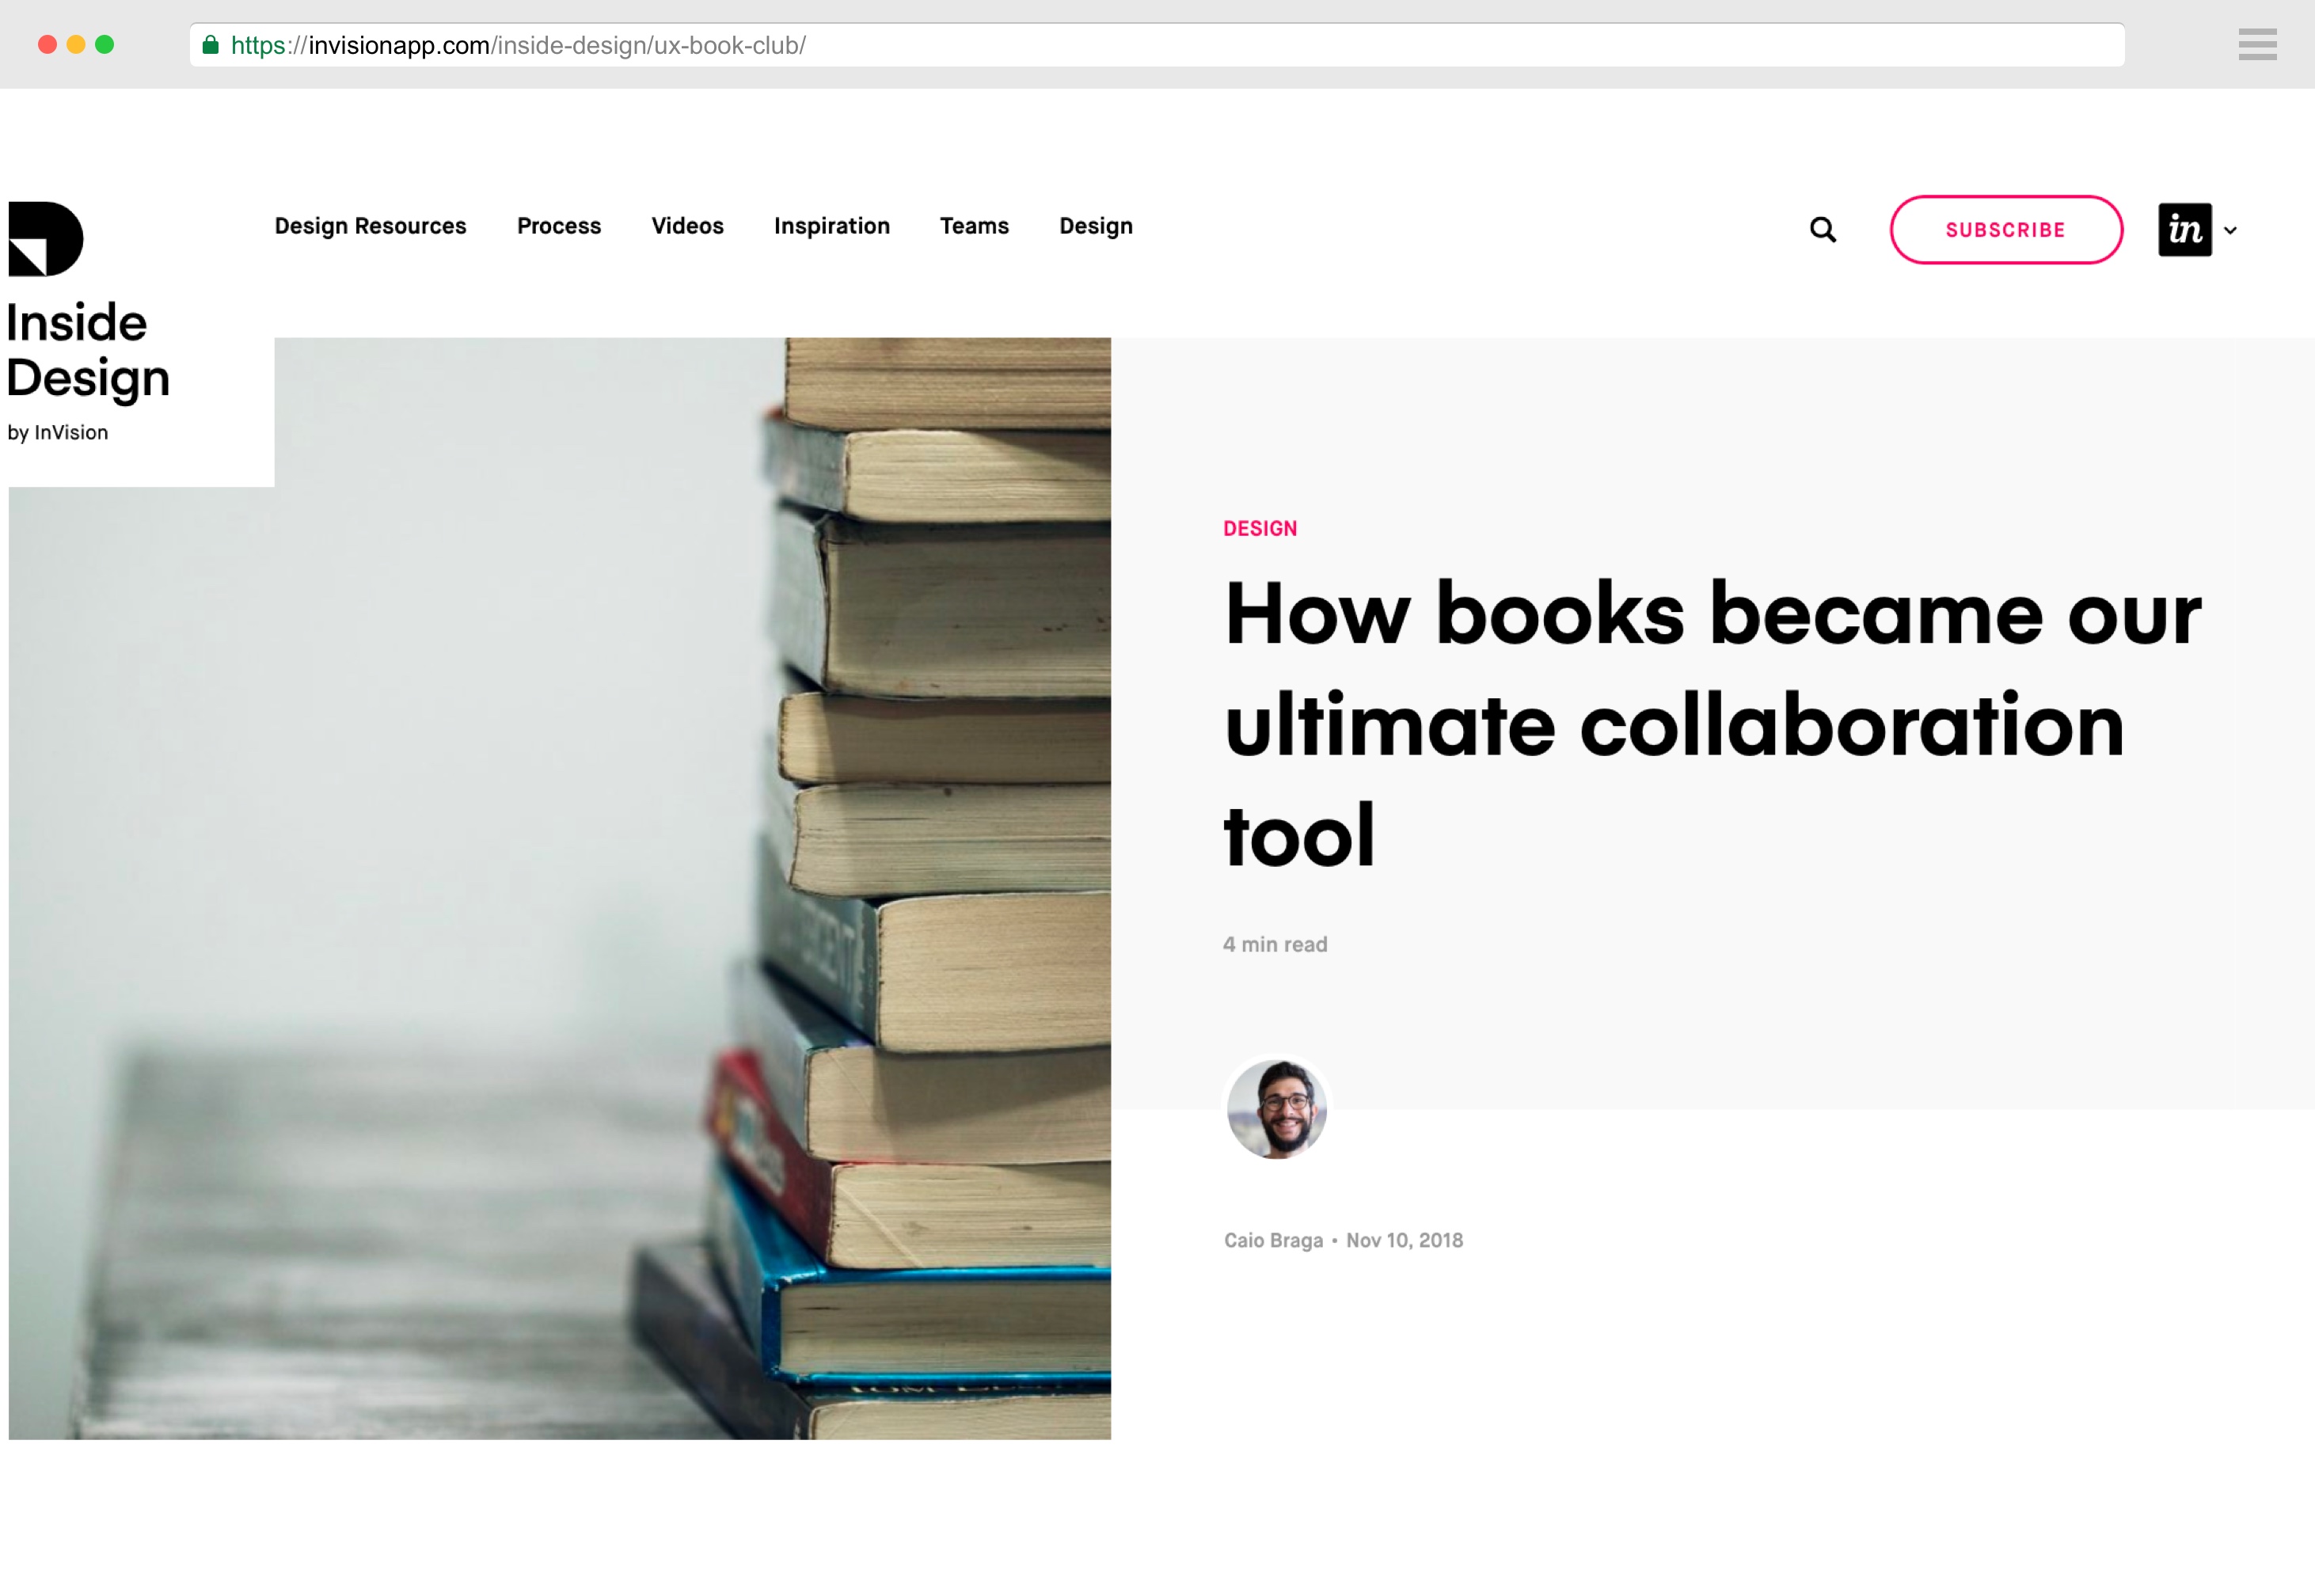2315x1596 pixels.
Task: Click the search magnifier icon
Action: (x=1822, y=230)
